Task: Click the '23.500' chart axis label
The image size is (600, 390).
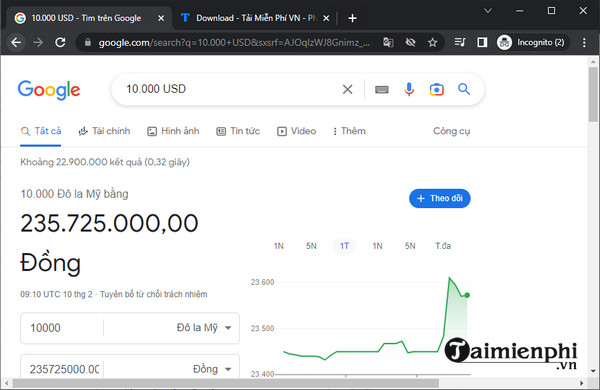Action: (x=262, y=328)
